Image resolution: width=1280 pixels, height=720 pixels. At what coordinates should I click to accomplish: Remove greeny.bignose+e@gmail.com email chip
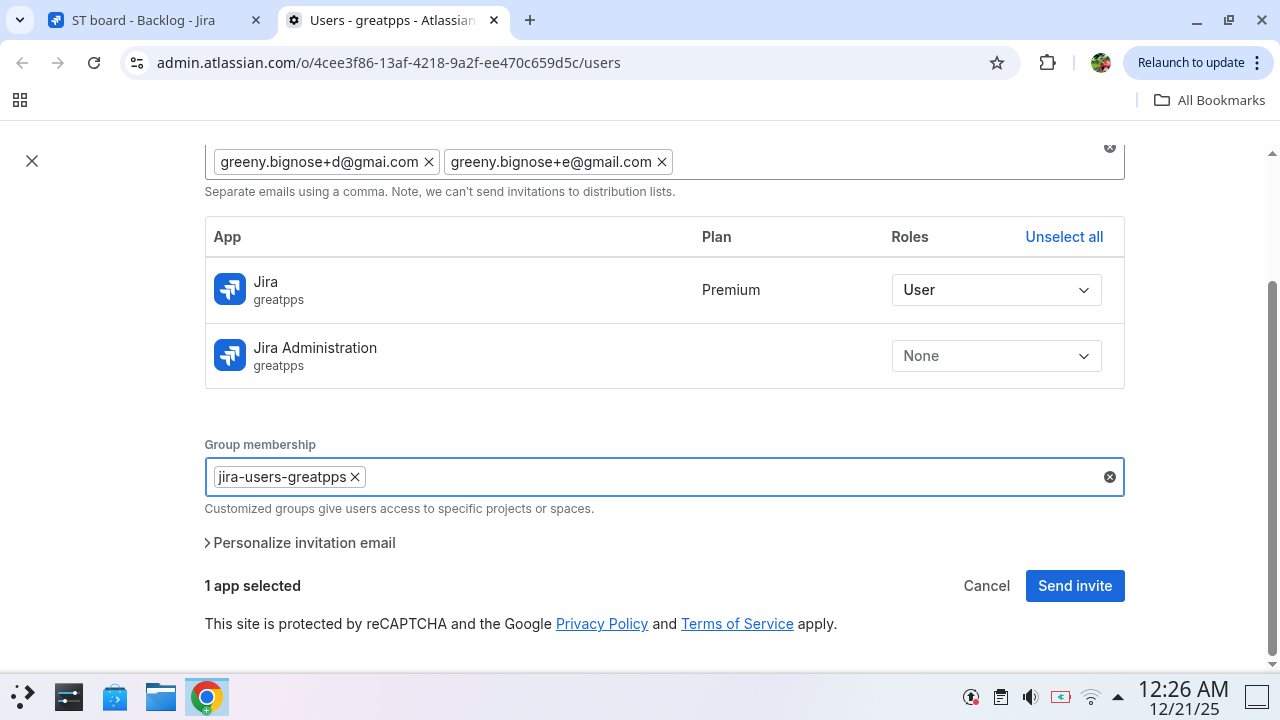[x=662, y=162]
